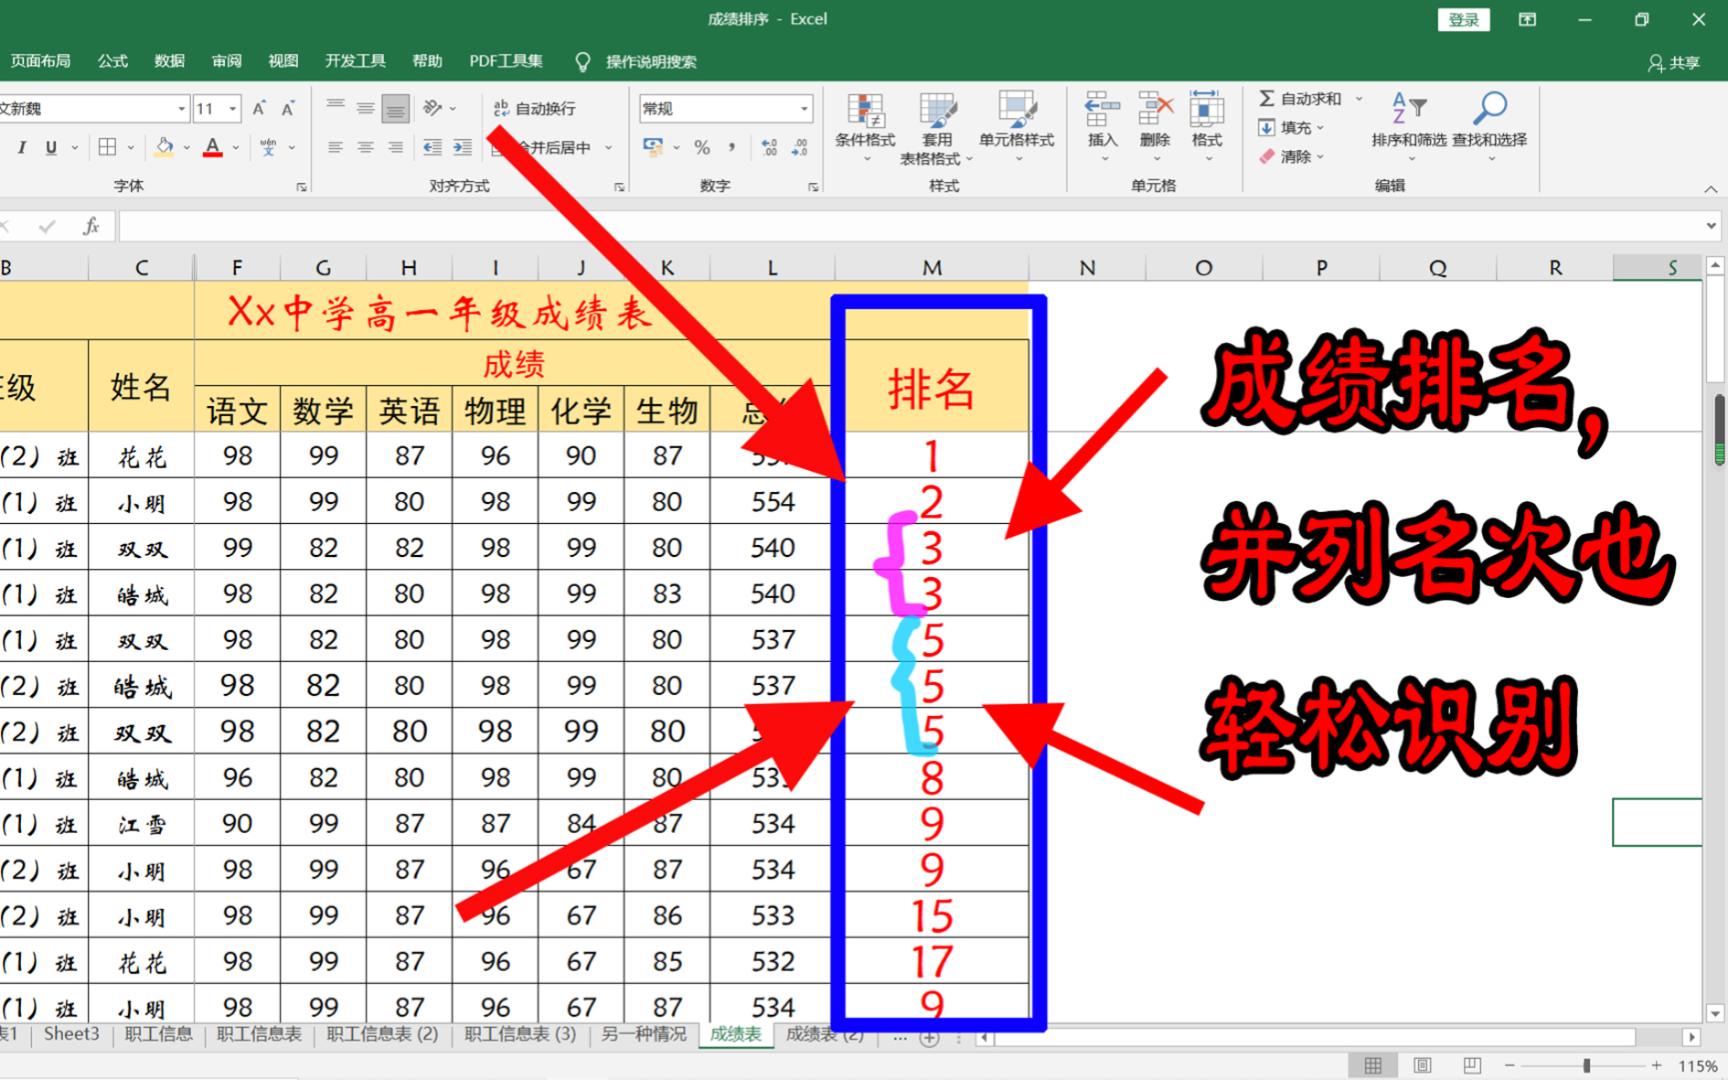Click the zoom slider handle
The width and height of the screenshot is (1728, 1080).
pyautogui.click(x=1586, y=1066)
